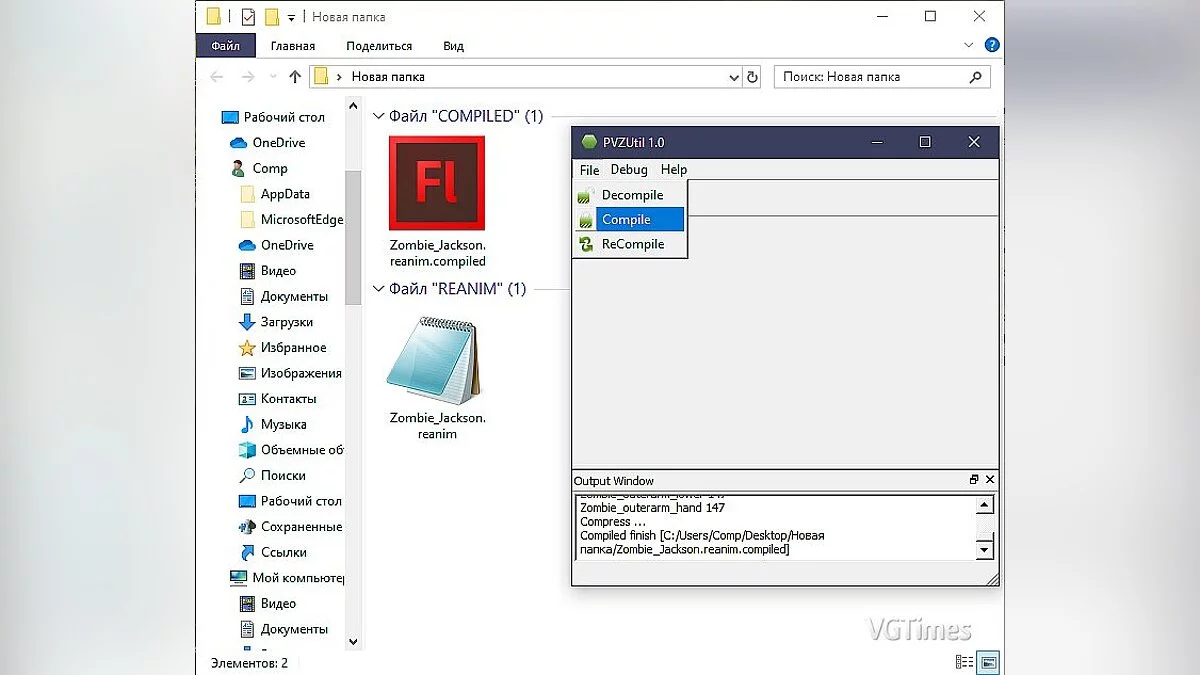Open Поиски folder in tree
The image size is (1200, 675).
tap(283, 476)
